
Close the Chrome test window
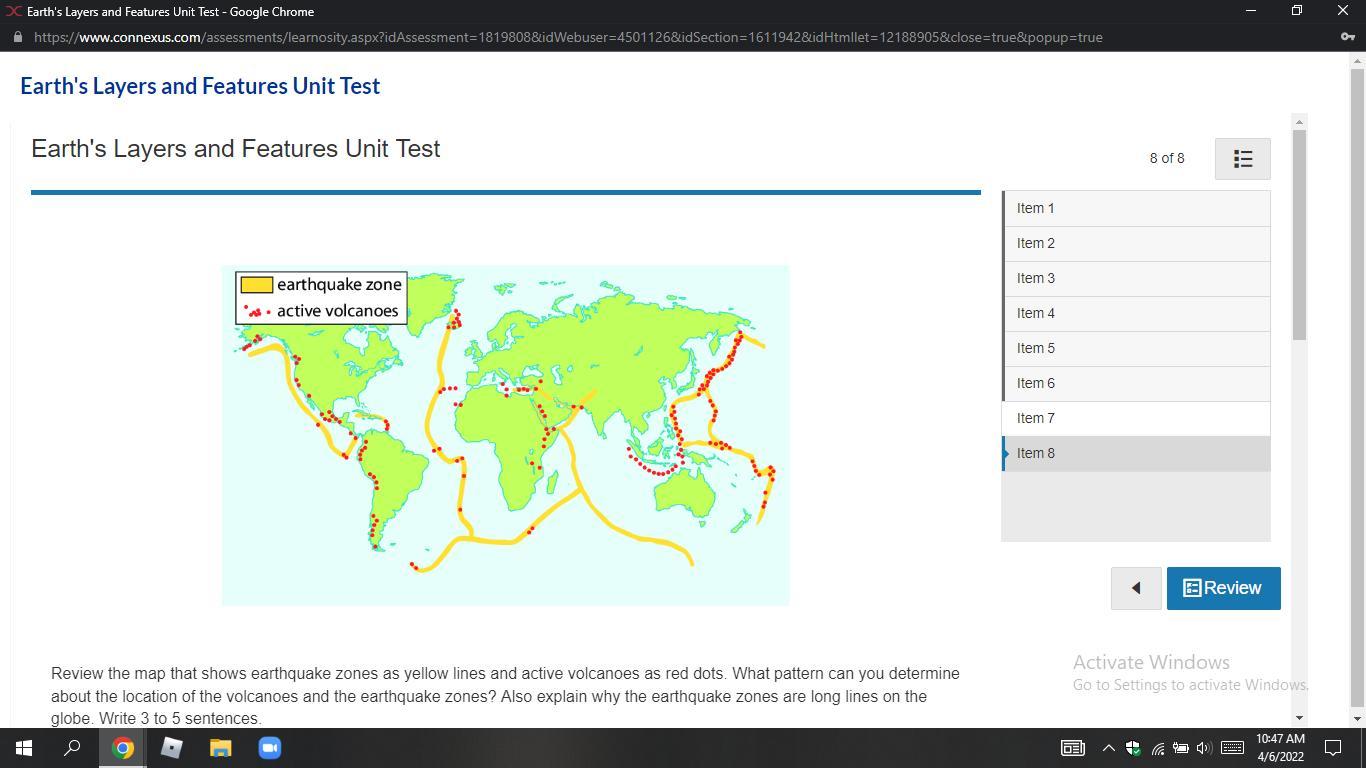(x=1342, y=11)
